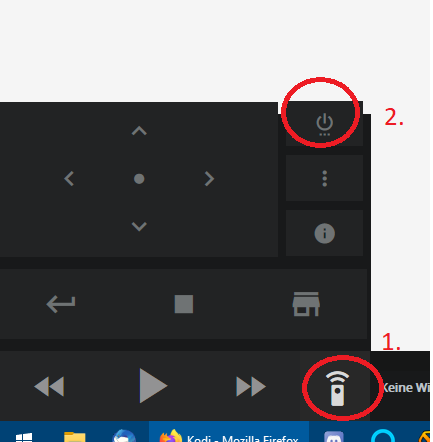Switch to Kodi - Mozilla Firefox taskbar item

point(229,432)
